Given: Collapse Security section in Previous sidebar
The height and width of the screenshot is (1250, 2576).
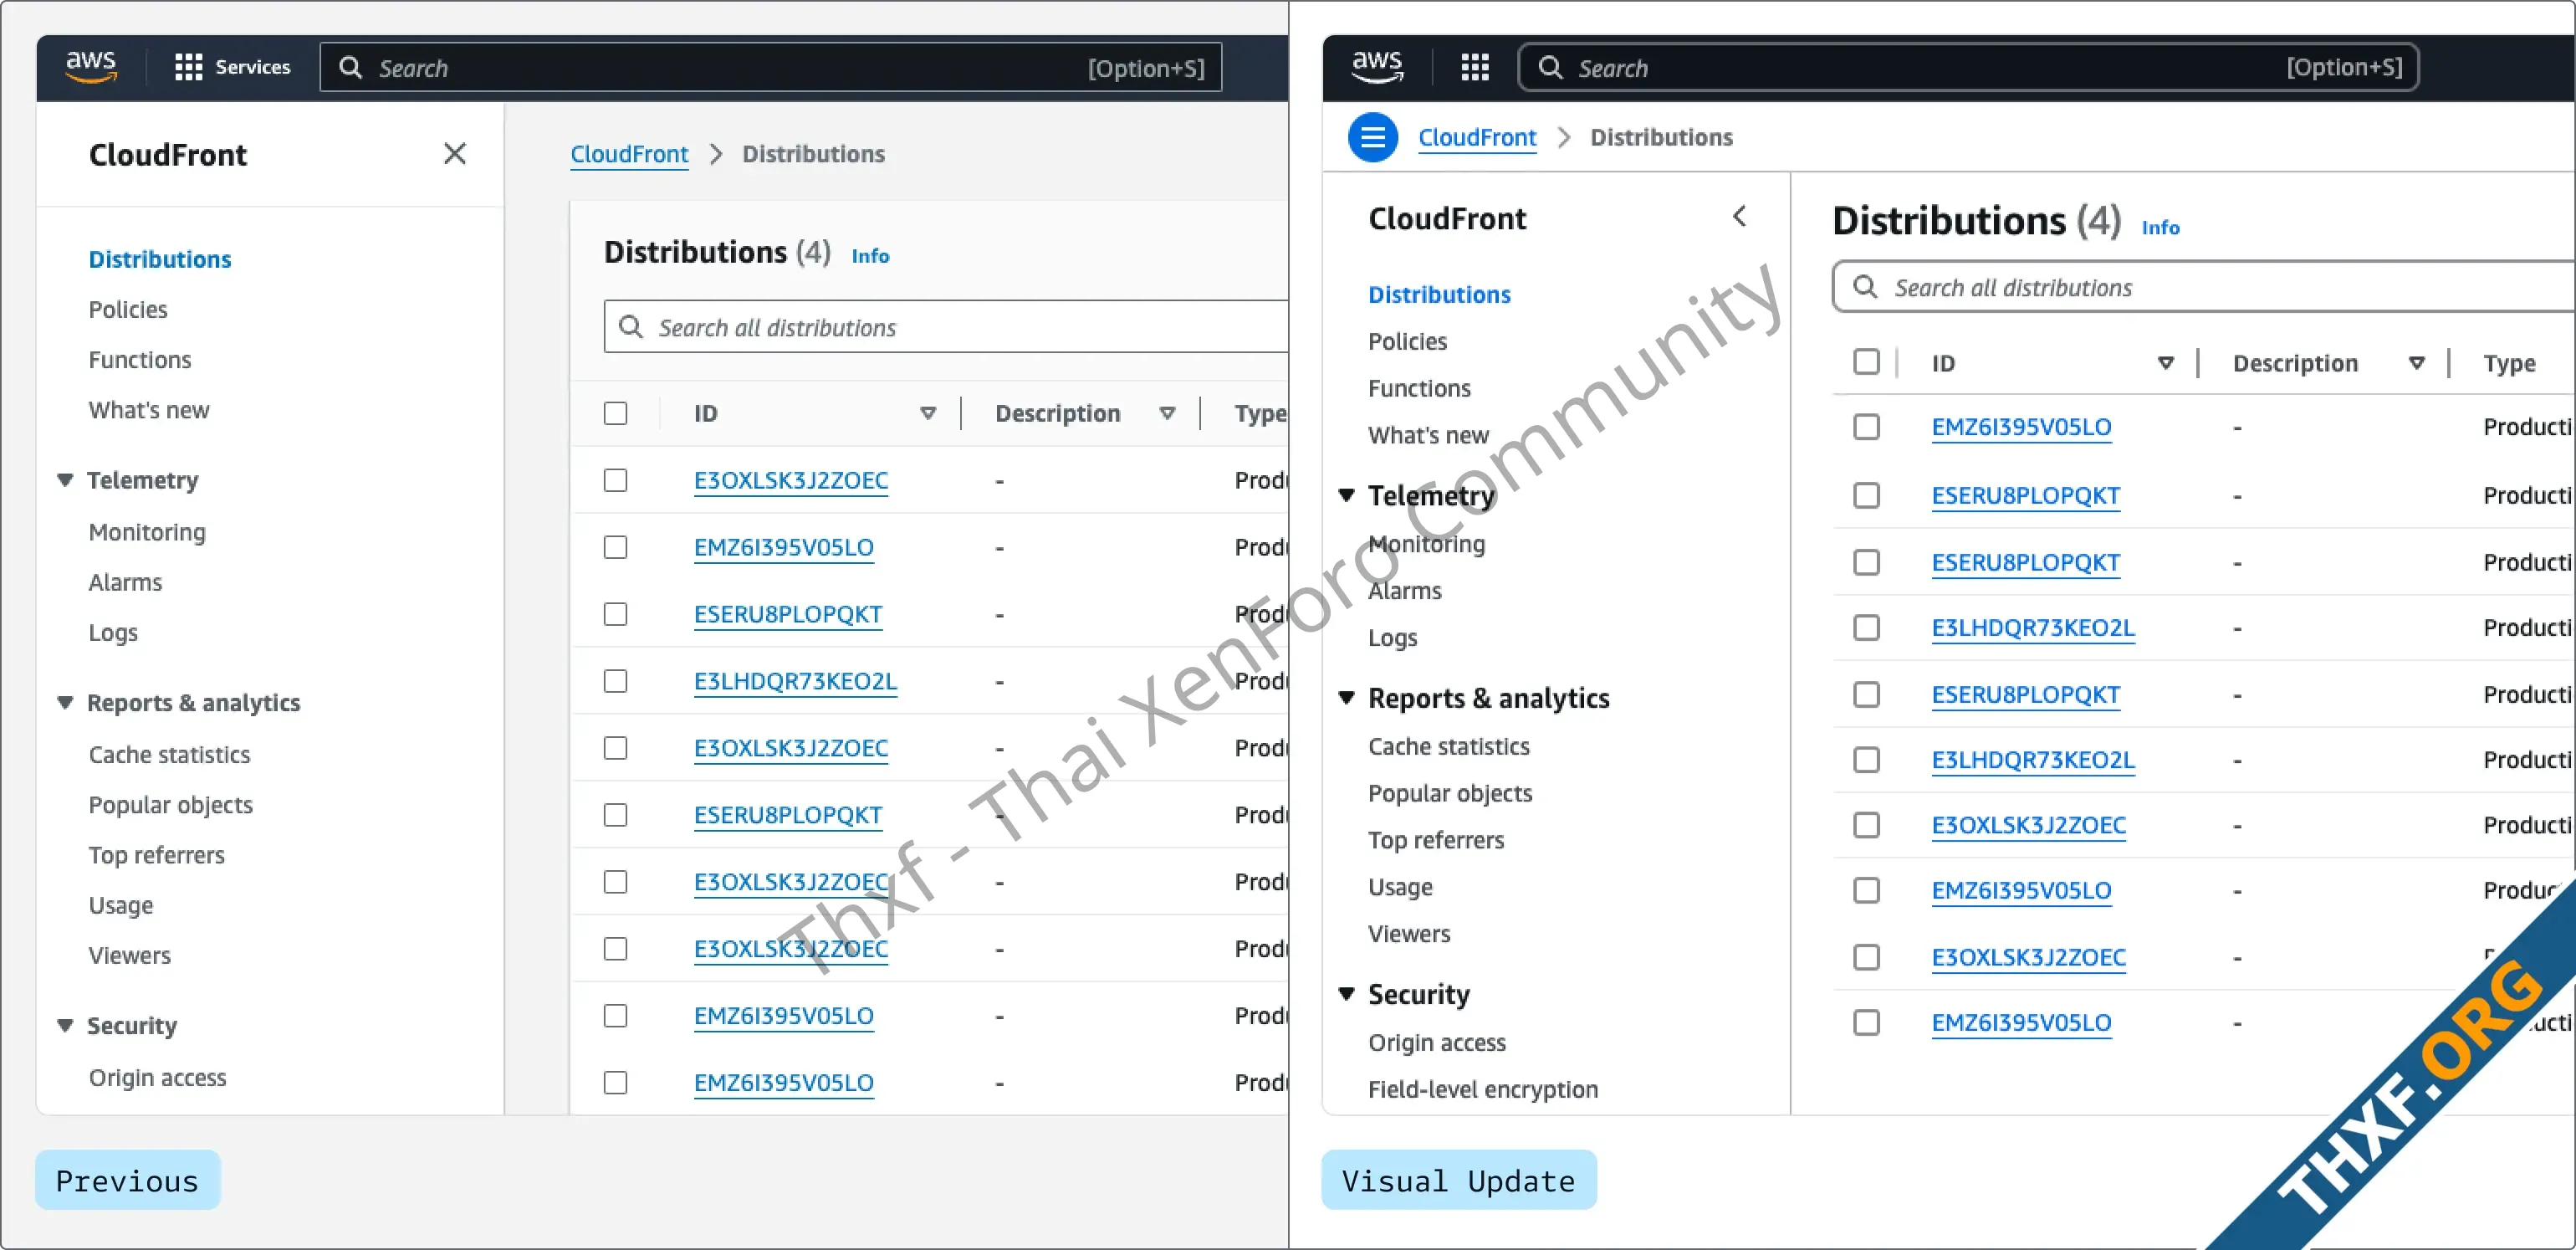Looking at the screenshot, I should 65,1025.
